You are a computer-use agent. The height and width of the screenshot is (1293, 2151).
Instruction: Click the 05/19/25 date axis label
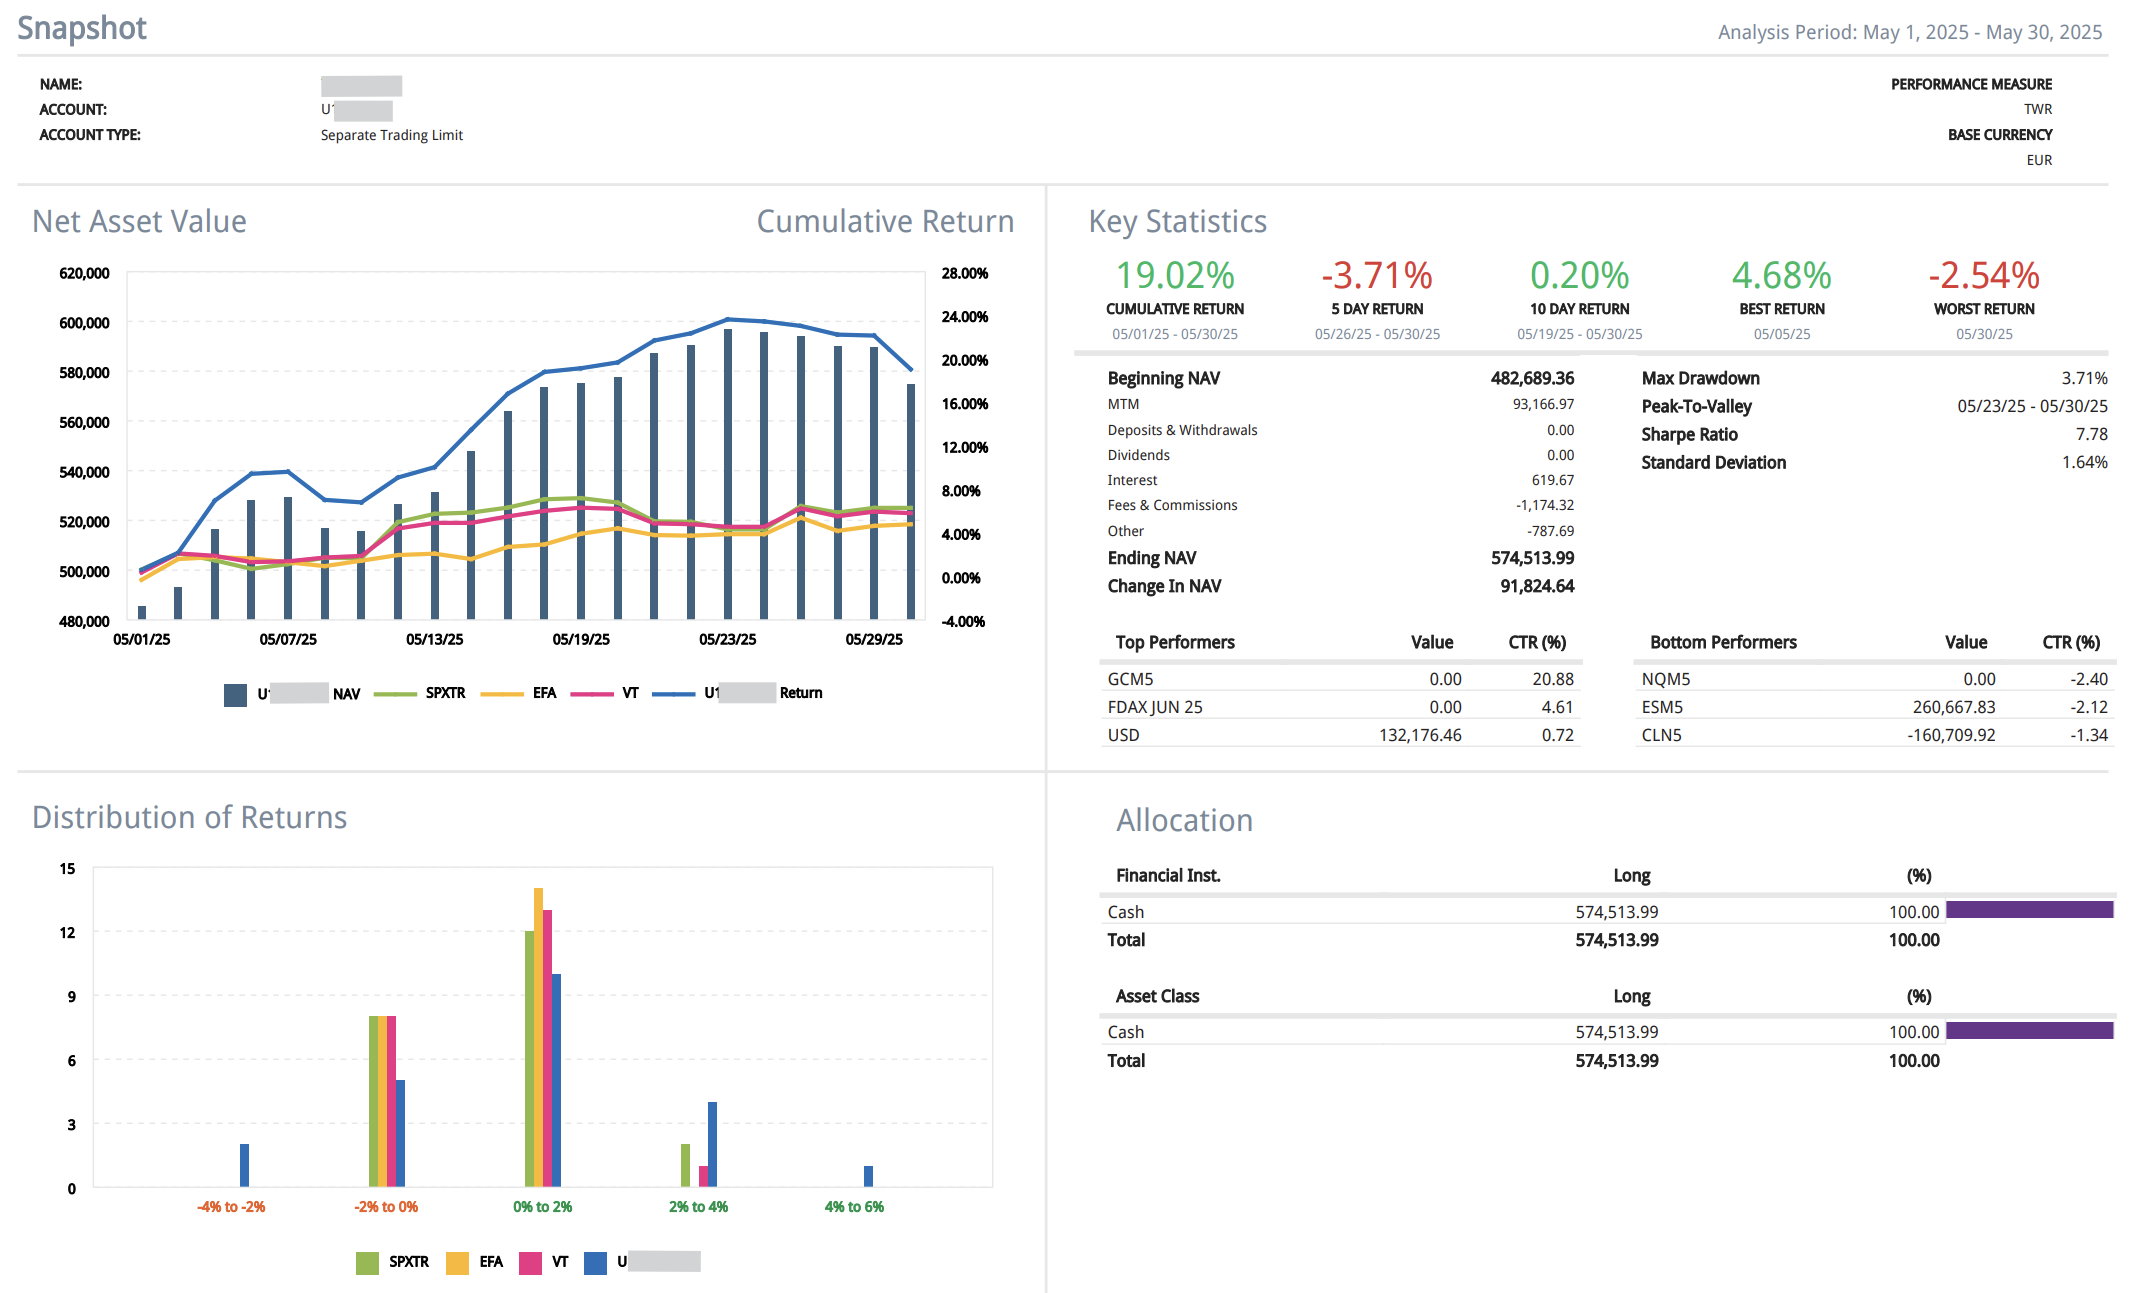(580, 639)
